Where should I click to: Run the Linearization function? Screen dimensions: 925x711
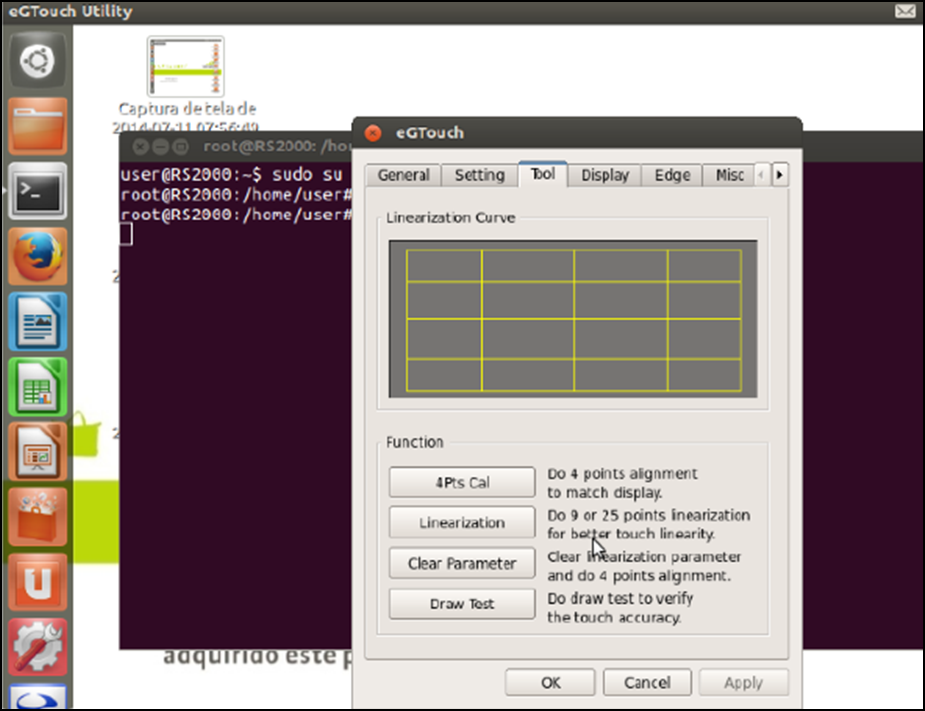click(x=462, y=523)
